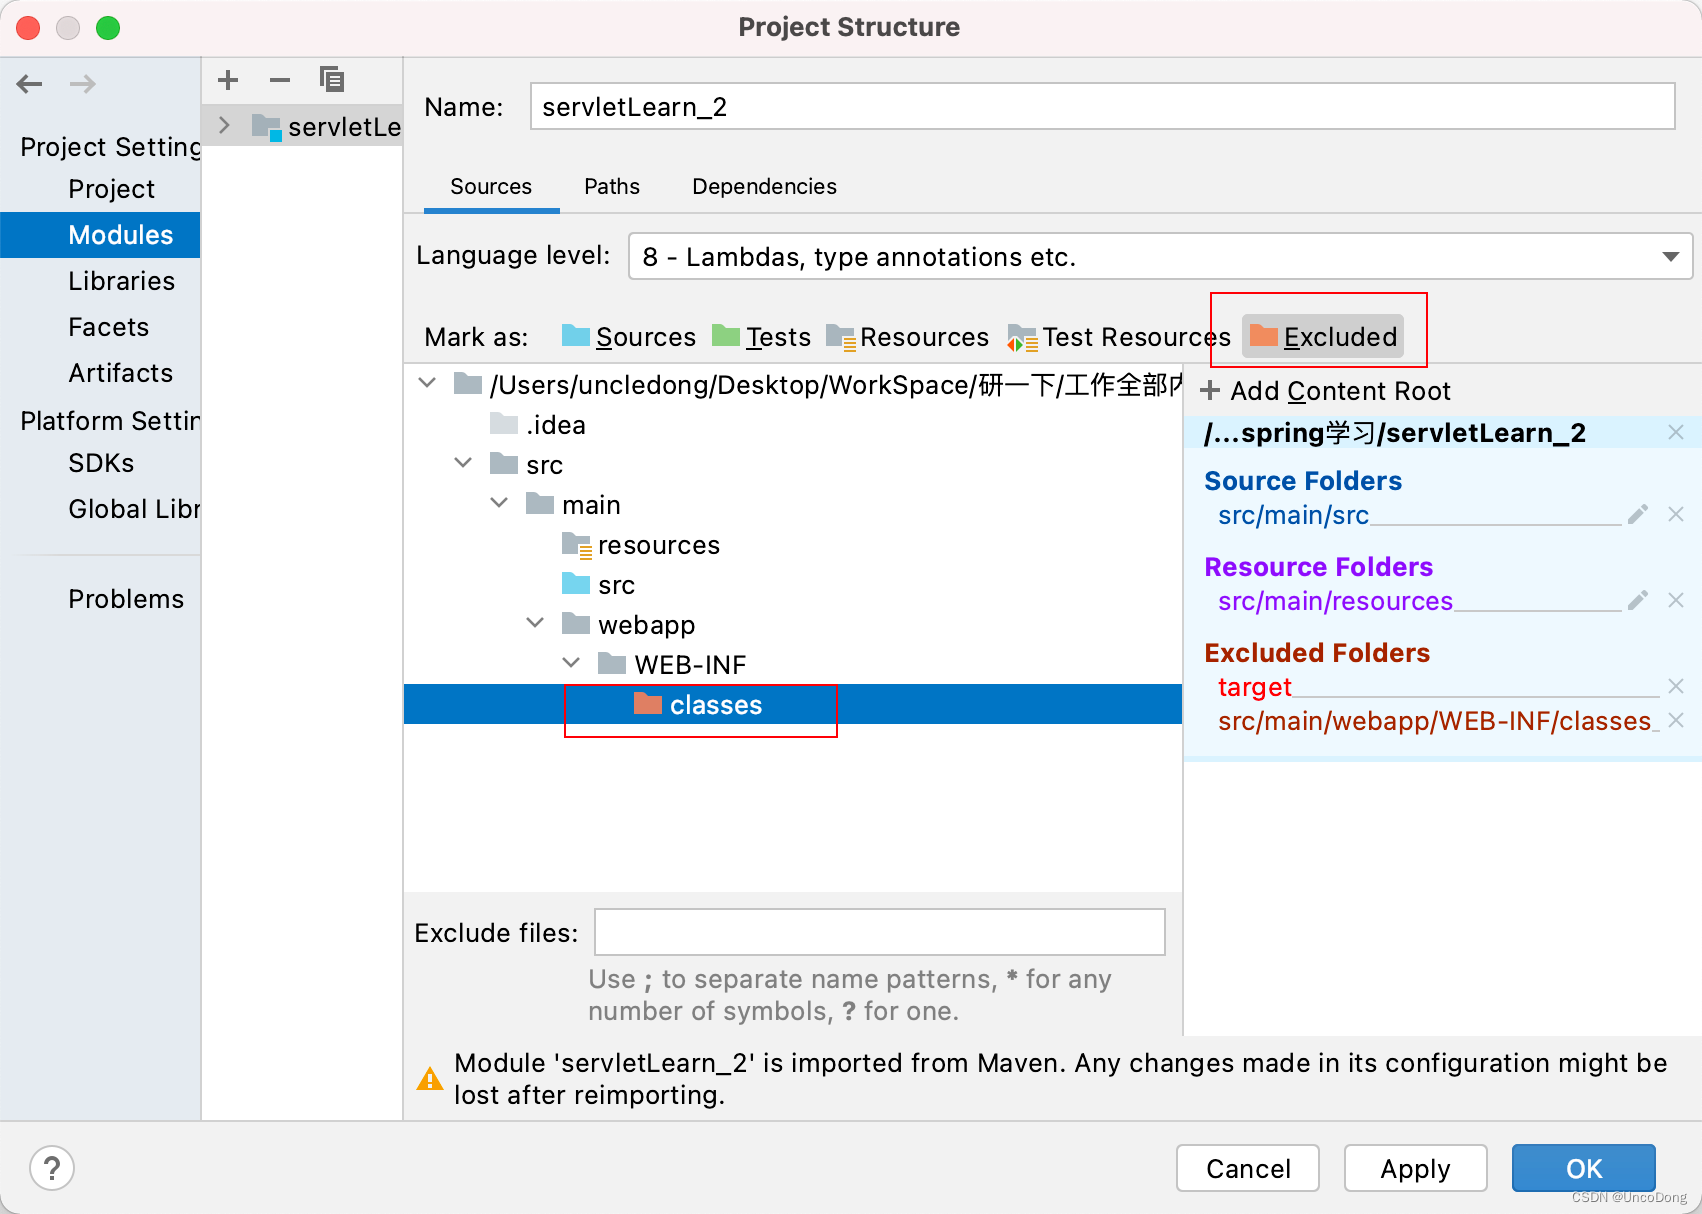Viewport: 1702px width, 1214px height.
Task: Open Problems page
Action: [x=126, y=599]
